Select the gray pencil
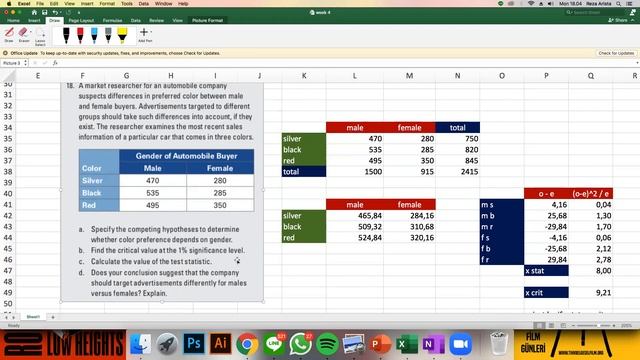Image resolution: width=640 pixels, height=360 pixels. [108, 35]
